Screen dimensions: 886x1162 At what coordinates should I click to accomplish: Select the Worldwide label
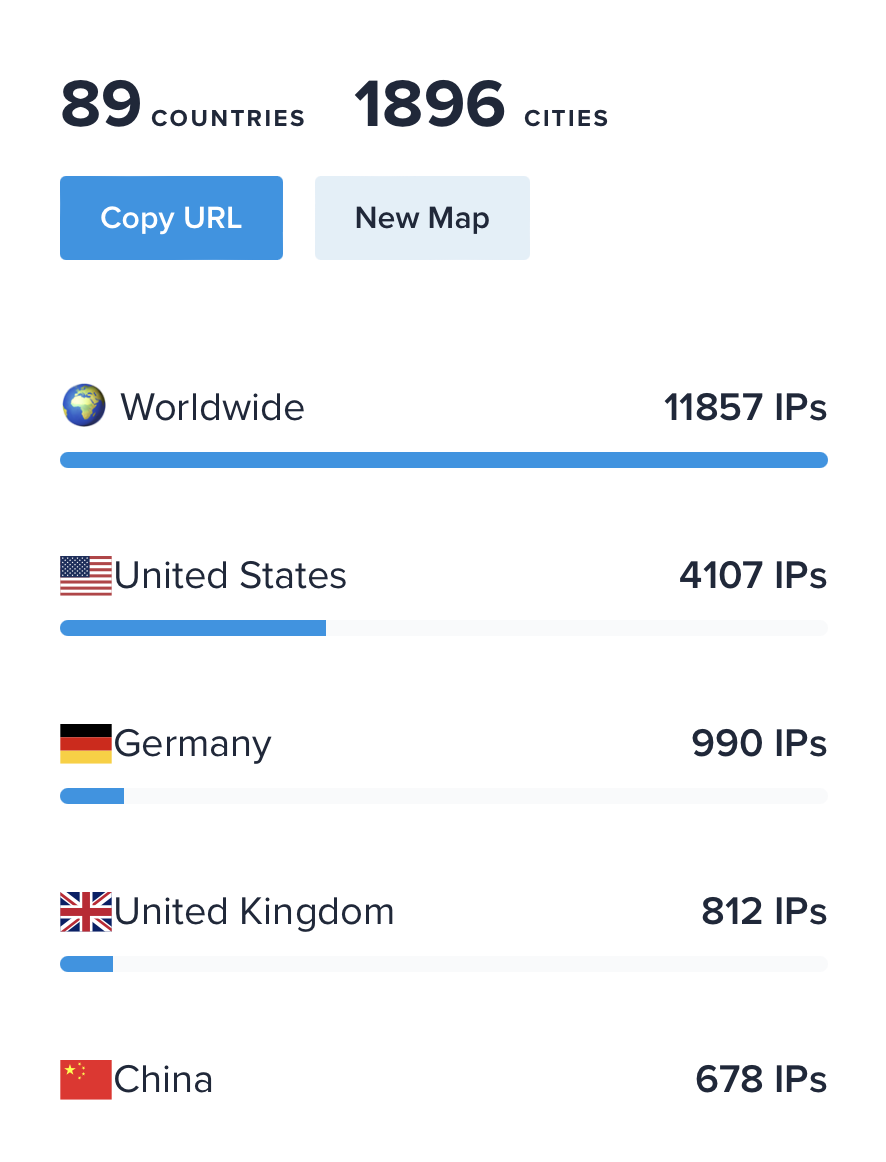click(212, 408)
